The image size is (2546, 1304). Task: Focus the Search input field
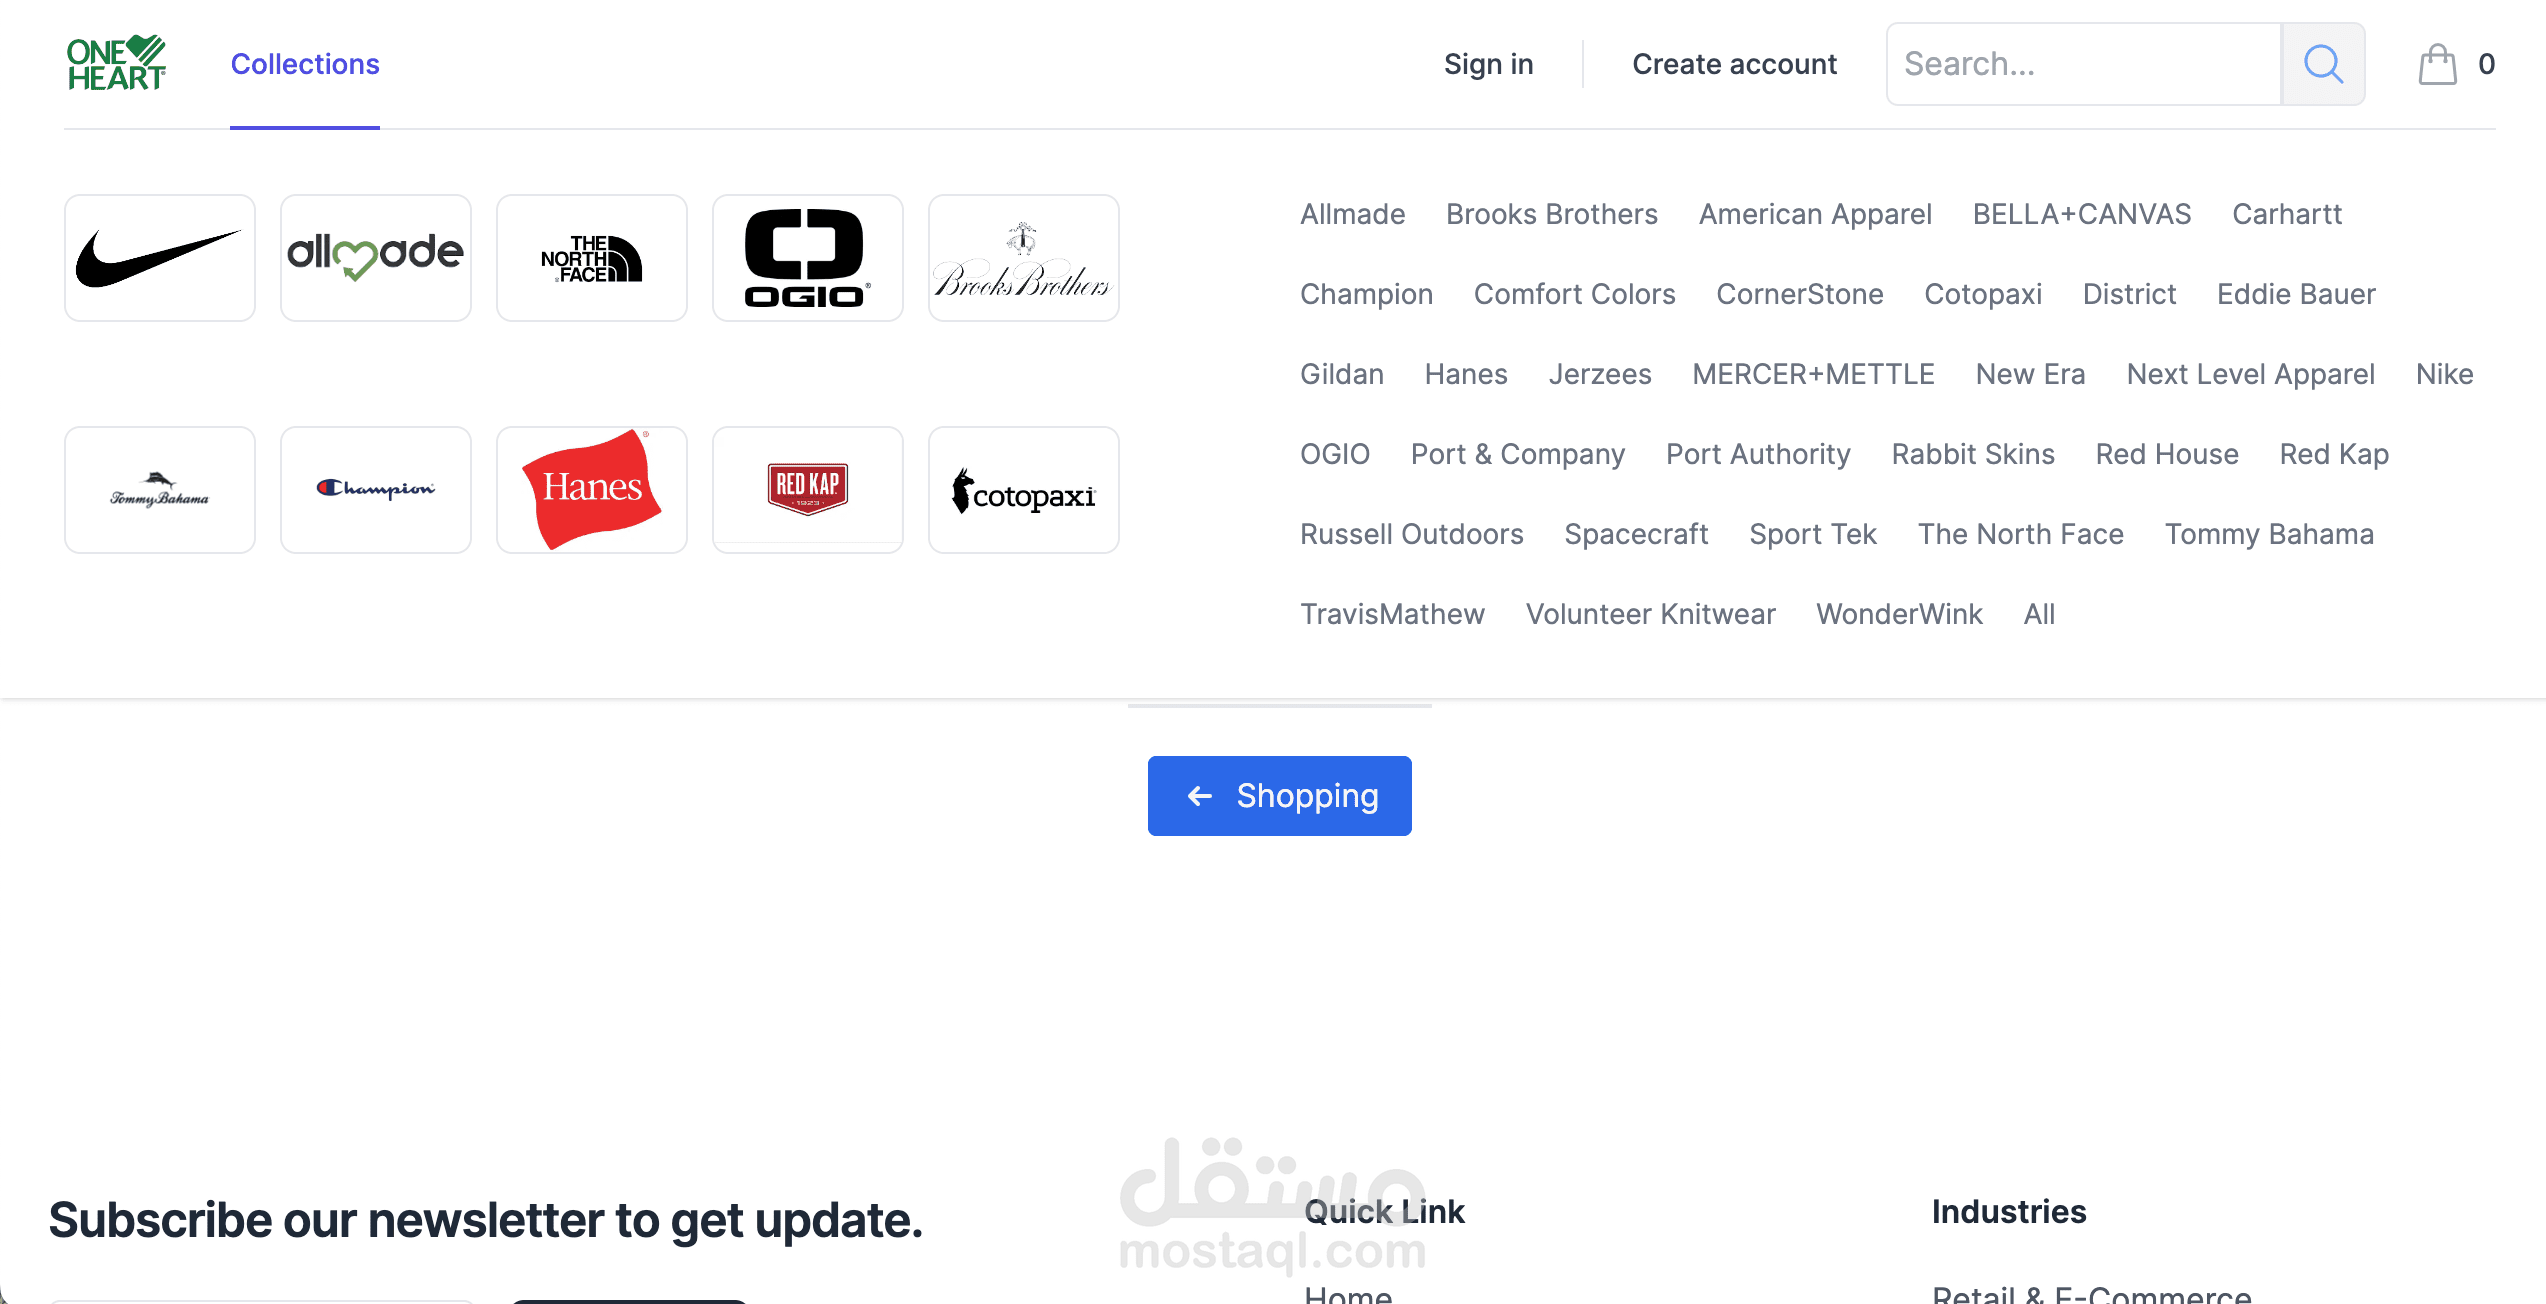pyautogui.click(x=2082, y=64)
